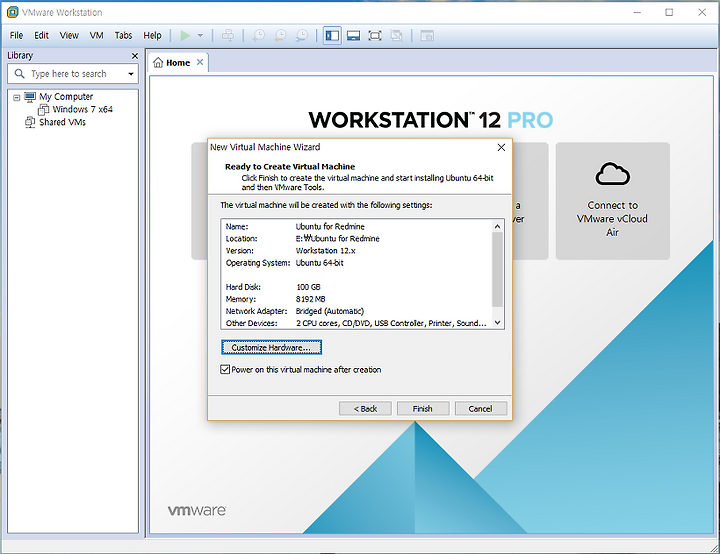Select My Computer in the library
720x554 pixels.
pyautogui.click(x=66, y=97)
